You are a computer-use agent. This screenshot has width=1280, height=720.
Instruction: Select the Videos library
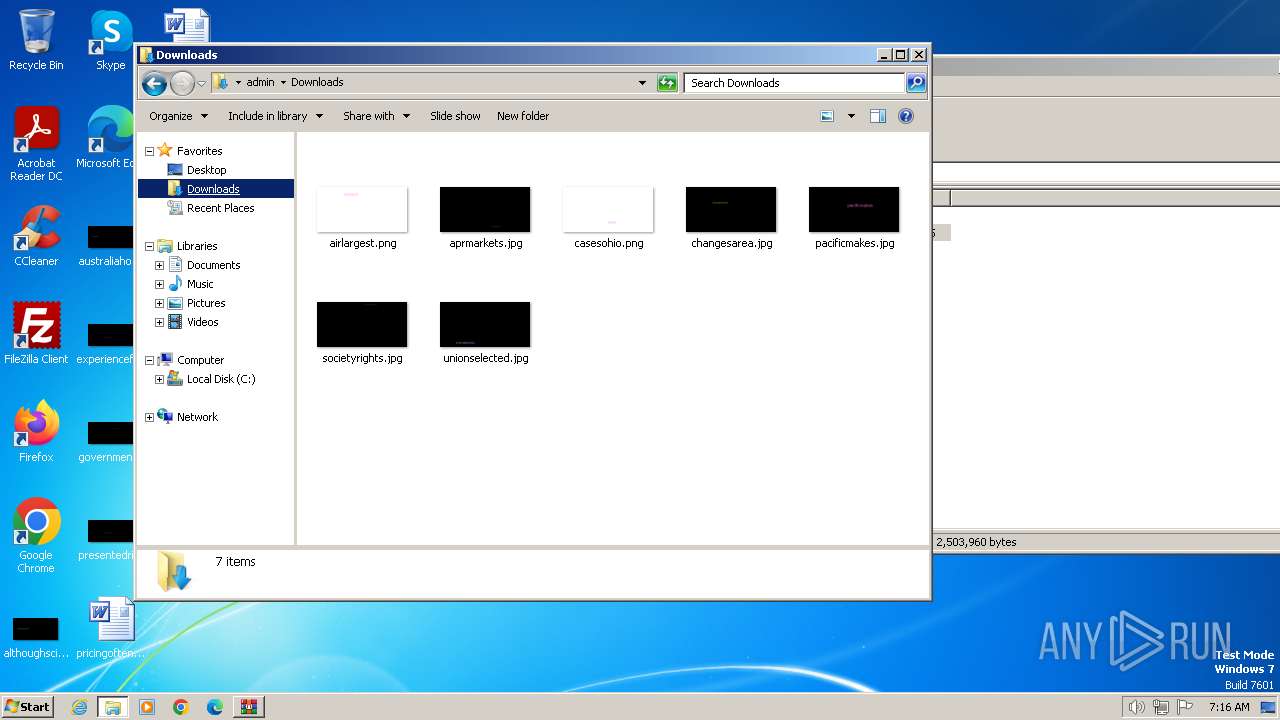coord(202,322)
